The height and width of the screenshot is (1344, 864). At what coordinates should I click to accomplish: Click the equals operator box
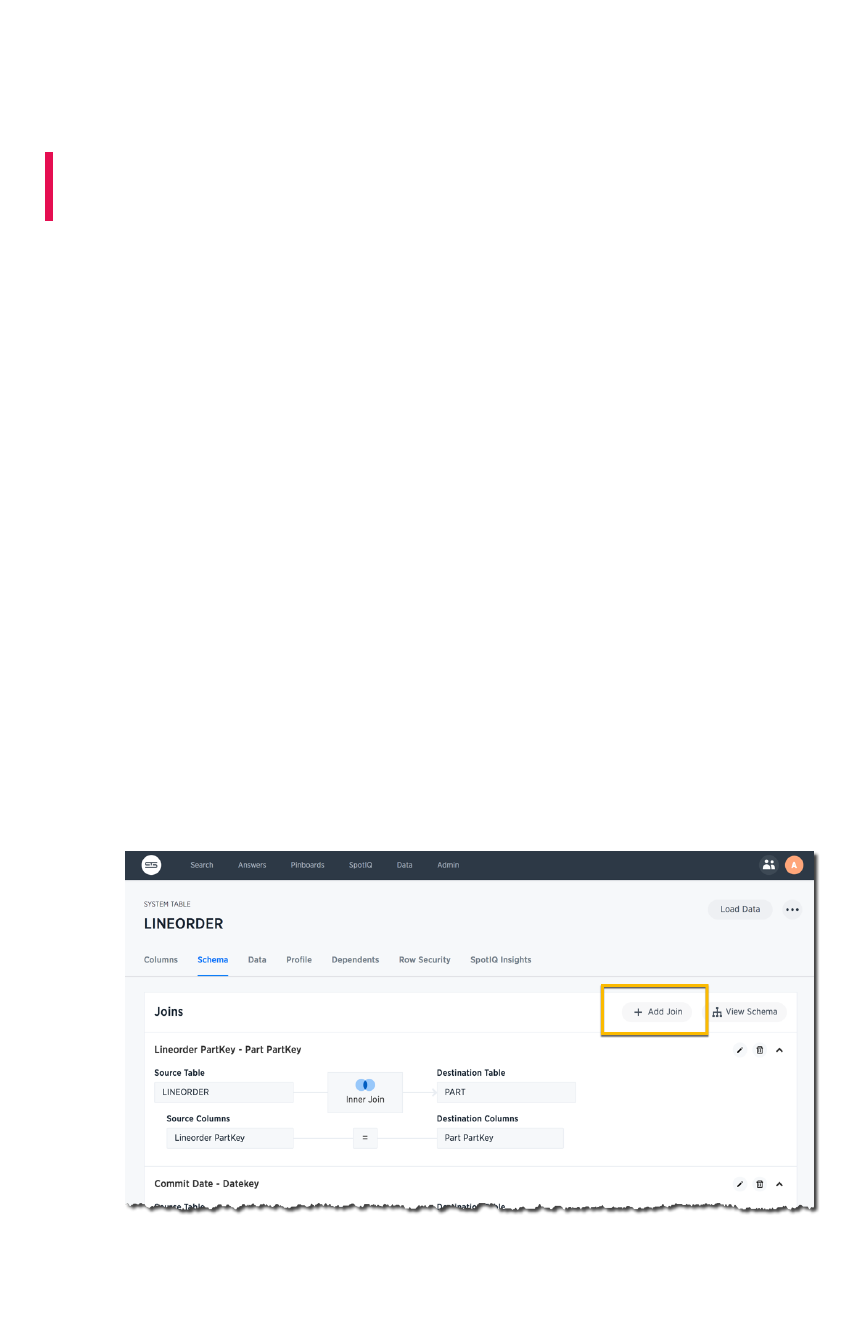365,1138
